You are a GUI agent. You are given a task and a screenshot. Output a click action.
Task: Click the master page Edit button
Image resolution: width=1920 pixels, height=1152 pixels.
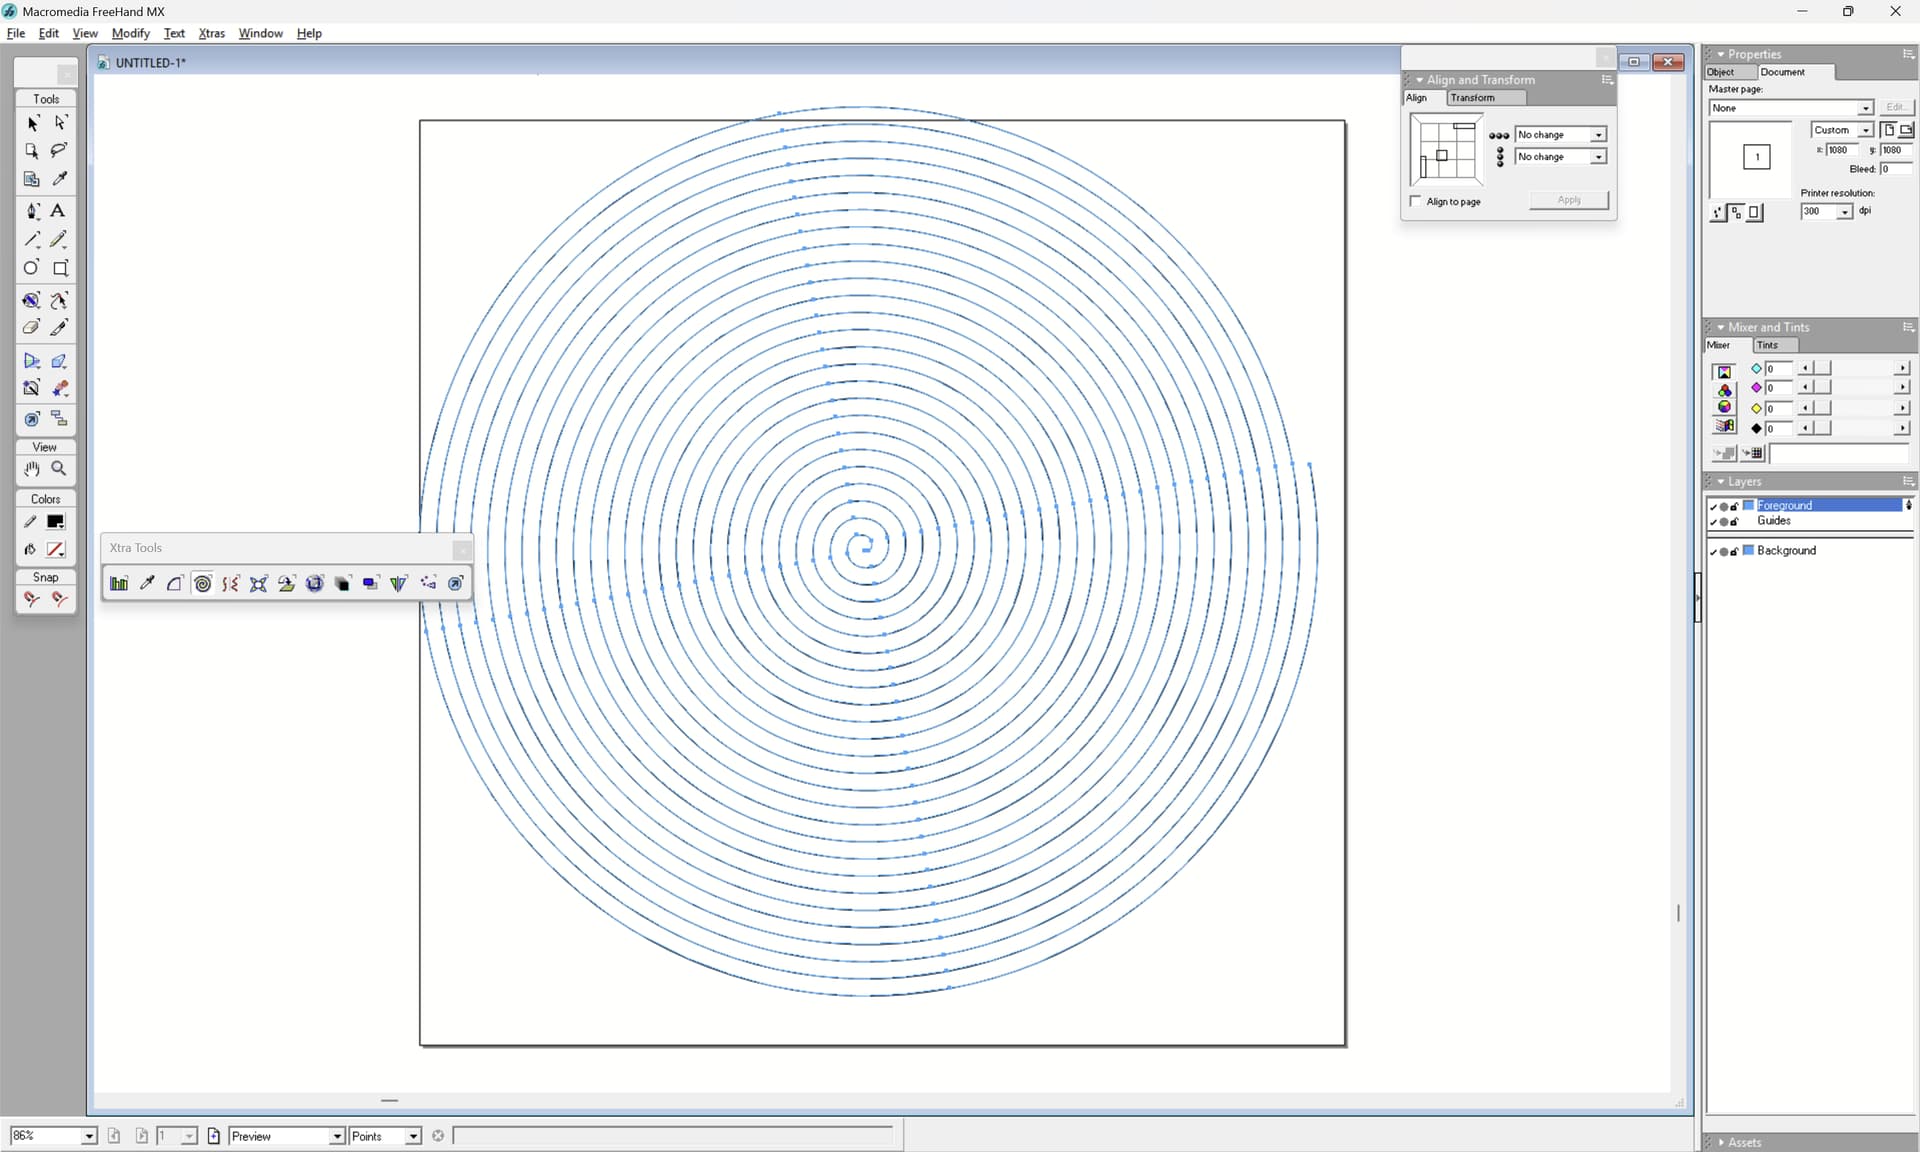(1895, 107)
